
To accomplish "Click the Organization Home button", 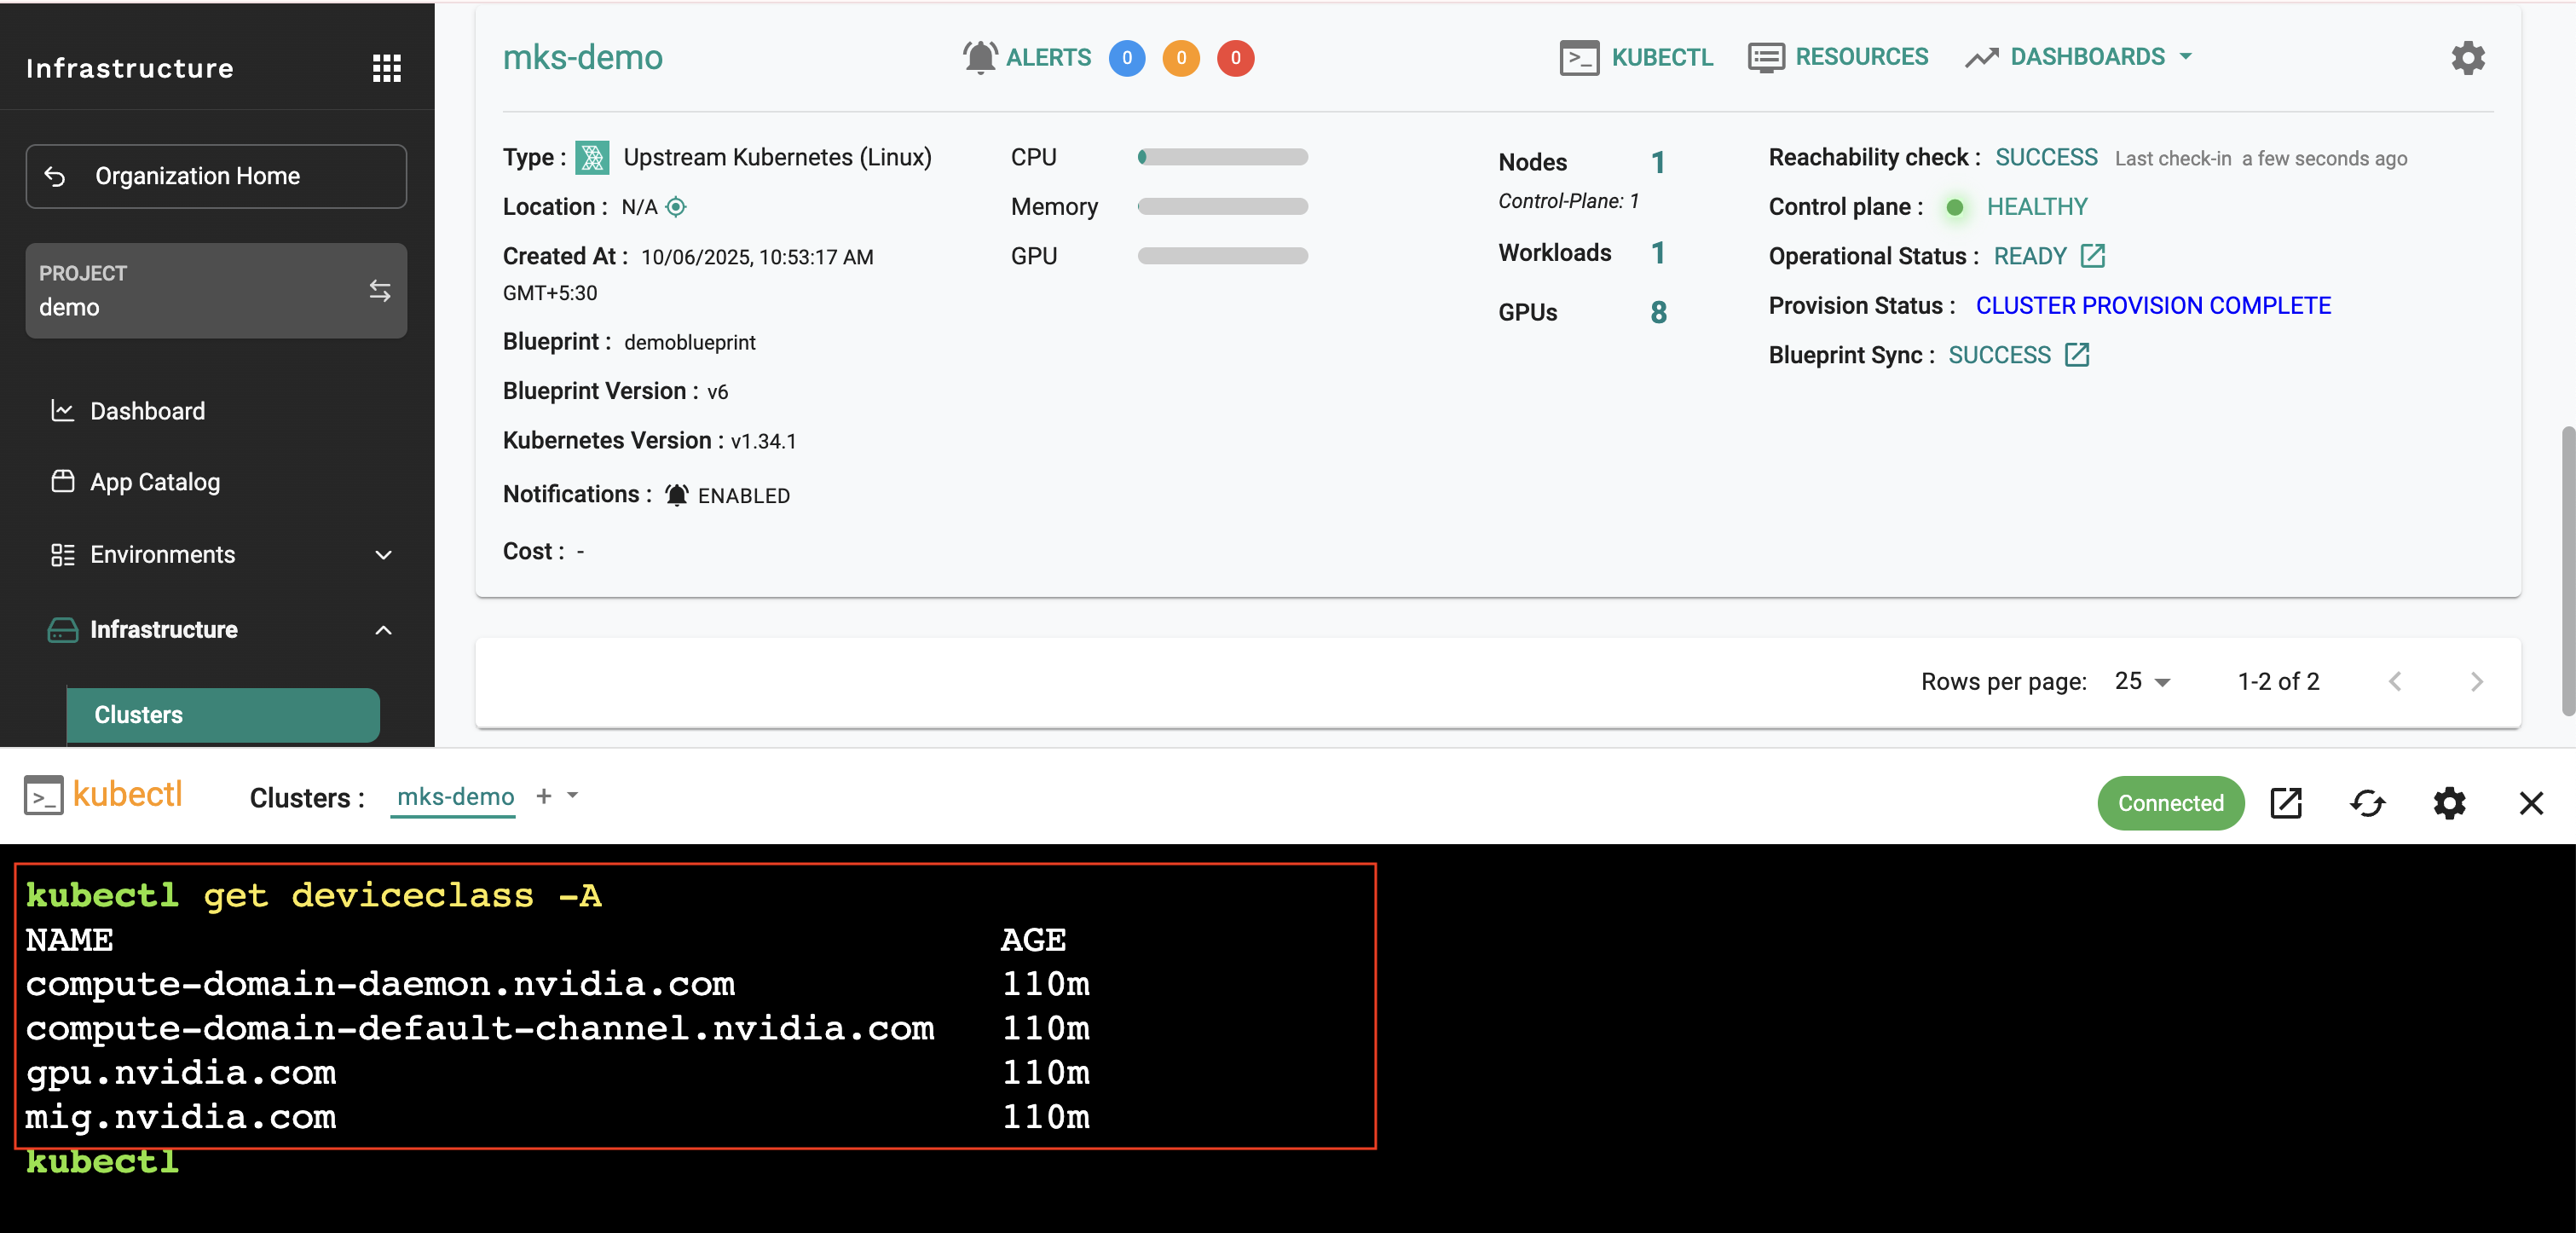I will pos(216,176).
